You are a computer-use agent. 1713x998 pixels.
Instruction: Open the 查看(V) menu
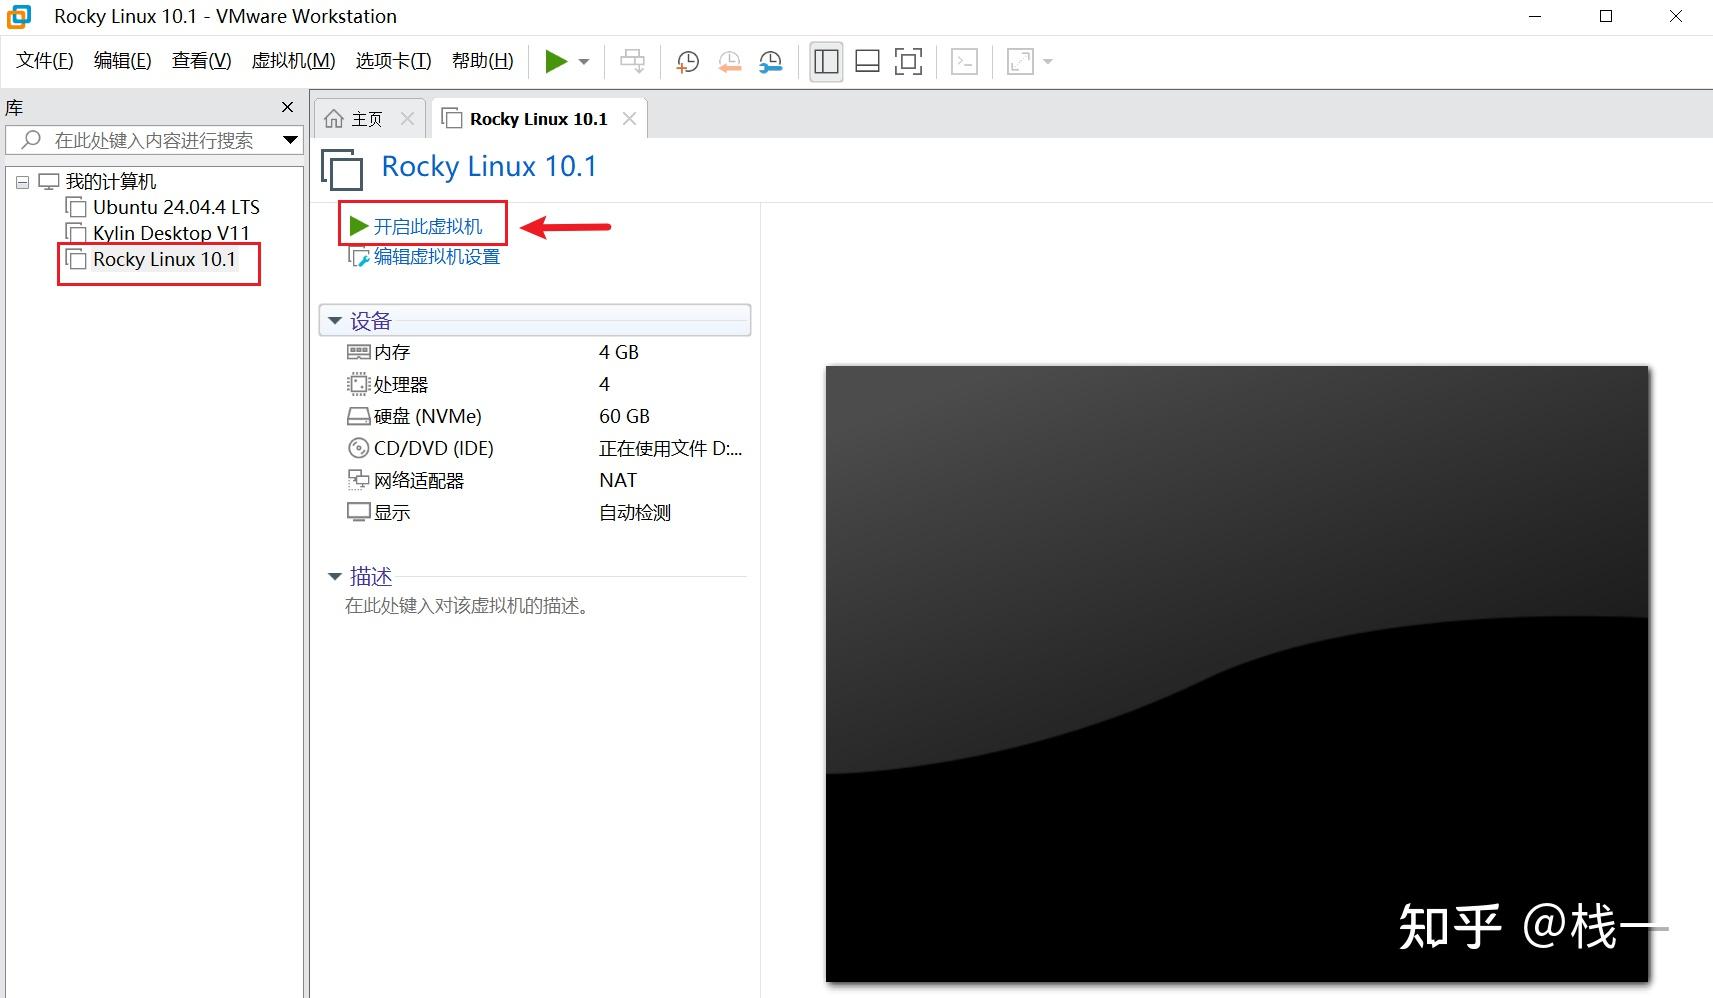click(201, 61)
